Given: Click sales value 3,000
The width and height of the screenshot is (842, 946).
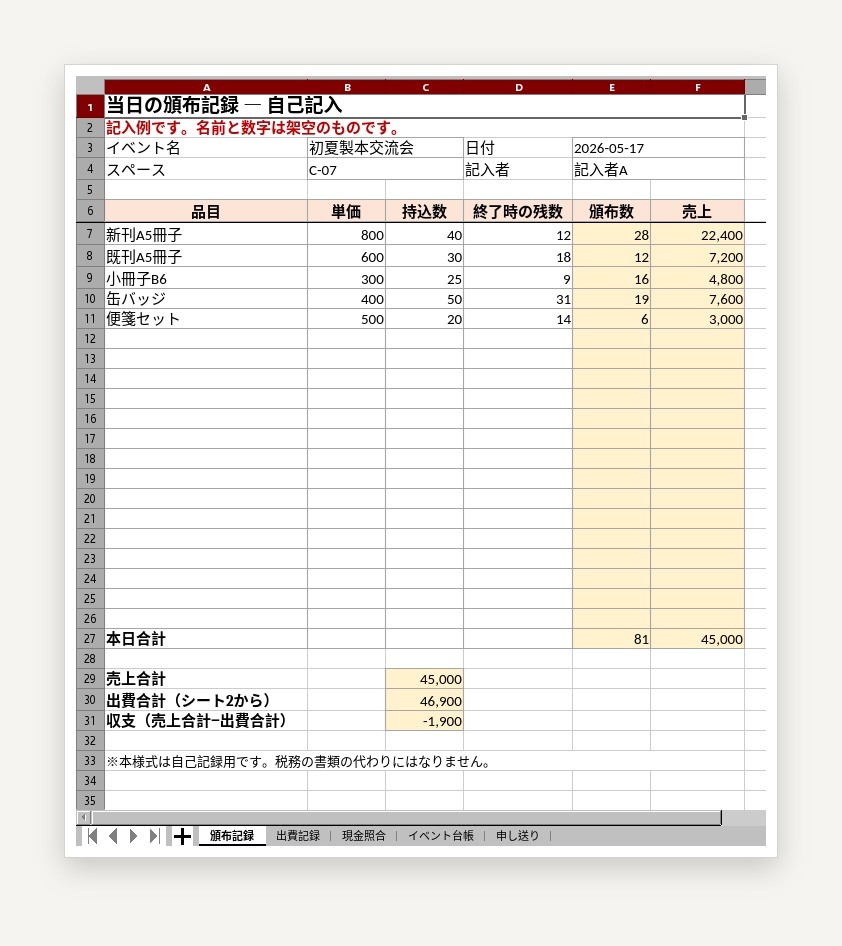Looking at the screenshot, I should 698,319.
